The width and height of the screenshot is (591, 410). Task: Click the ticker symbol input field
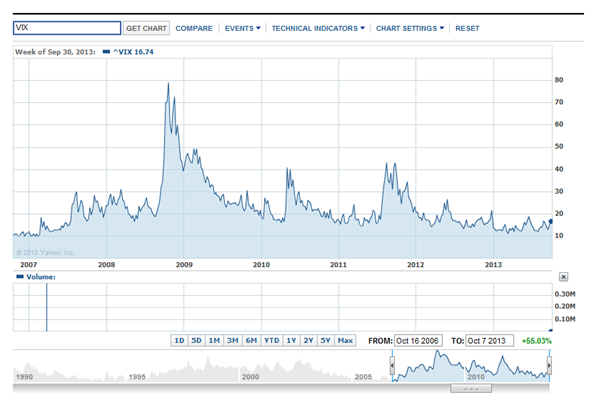pos(67,28)
